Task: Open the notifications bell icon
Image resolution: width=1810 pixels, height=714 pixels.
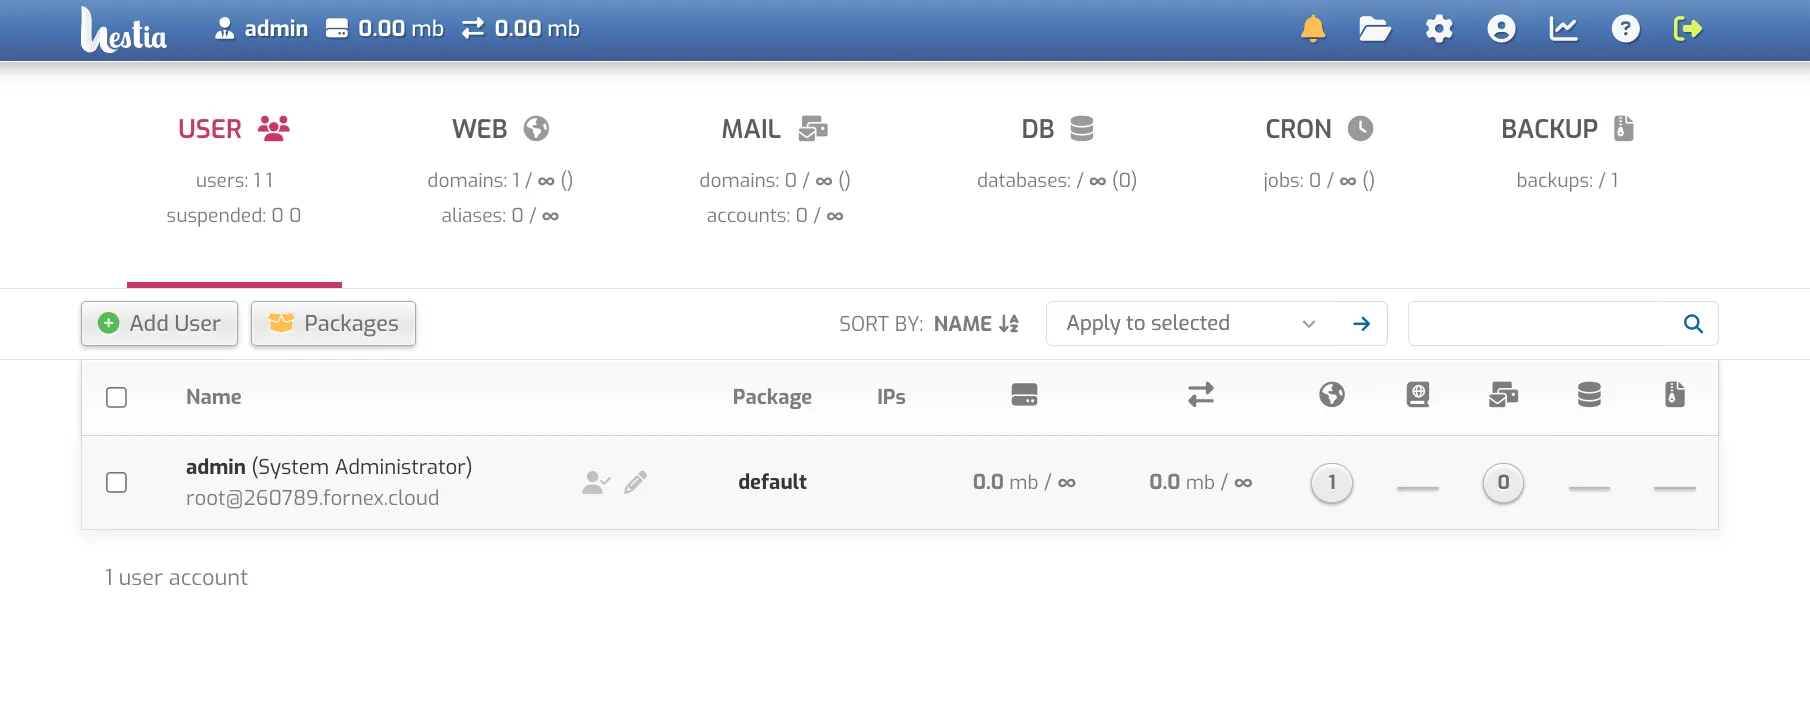Action: coord(1313,29)
